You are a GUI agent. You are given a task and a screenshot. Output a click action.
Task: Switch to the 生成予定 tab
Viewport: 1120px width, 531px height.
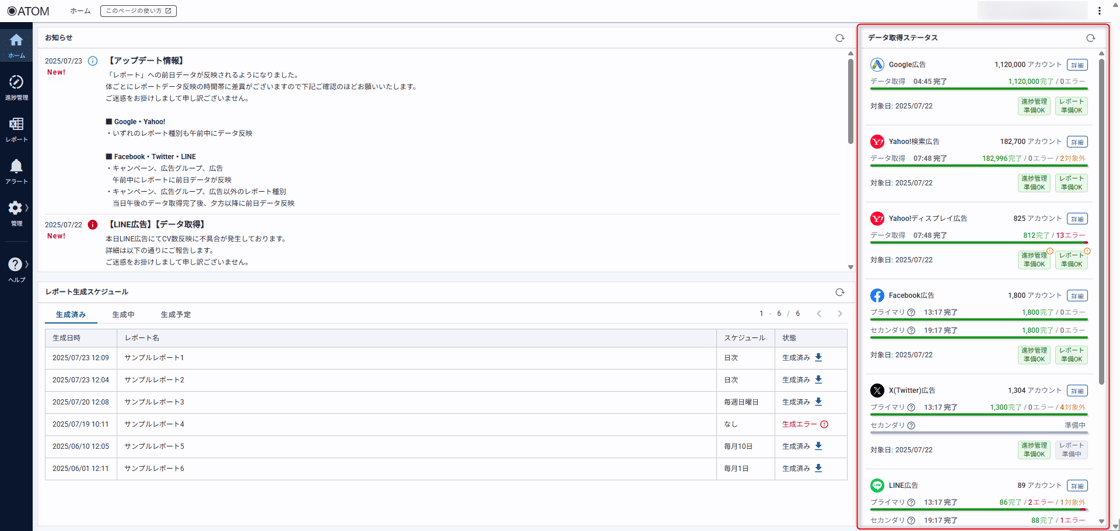(x=175, y=315)
